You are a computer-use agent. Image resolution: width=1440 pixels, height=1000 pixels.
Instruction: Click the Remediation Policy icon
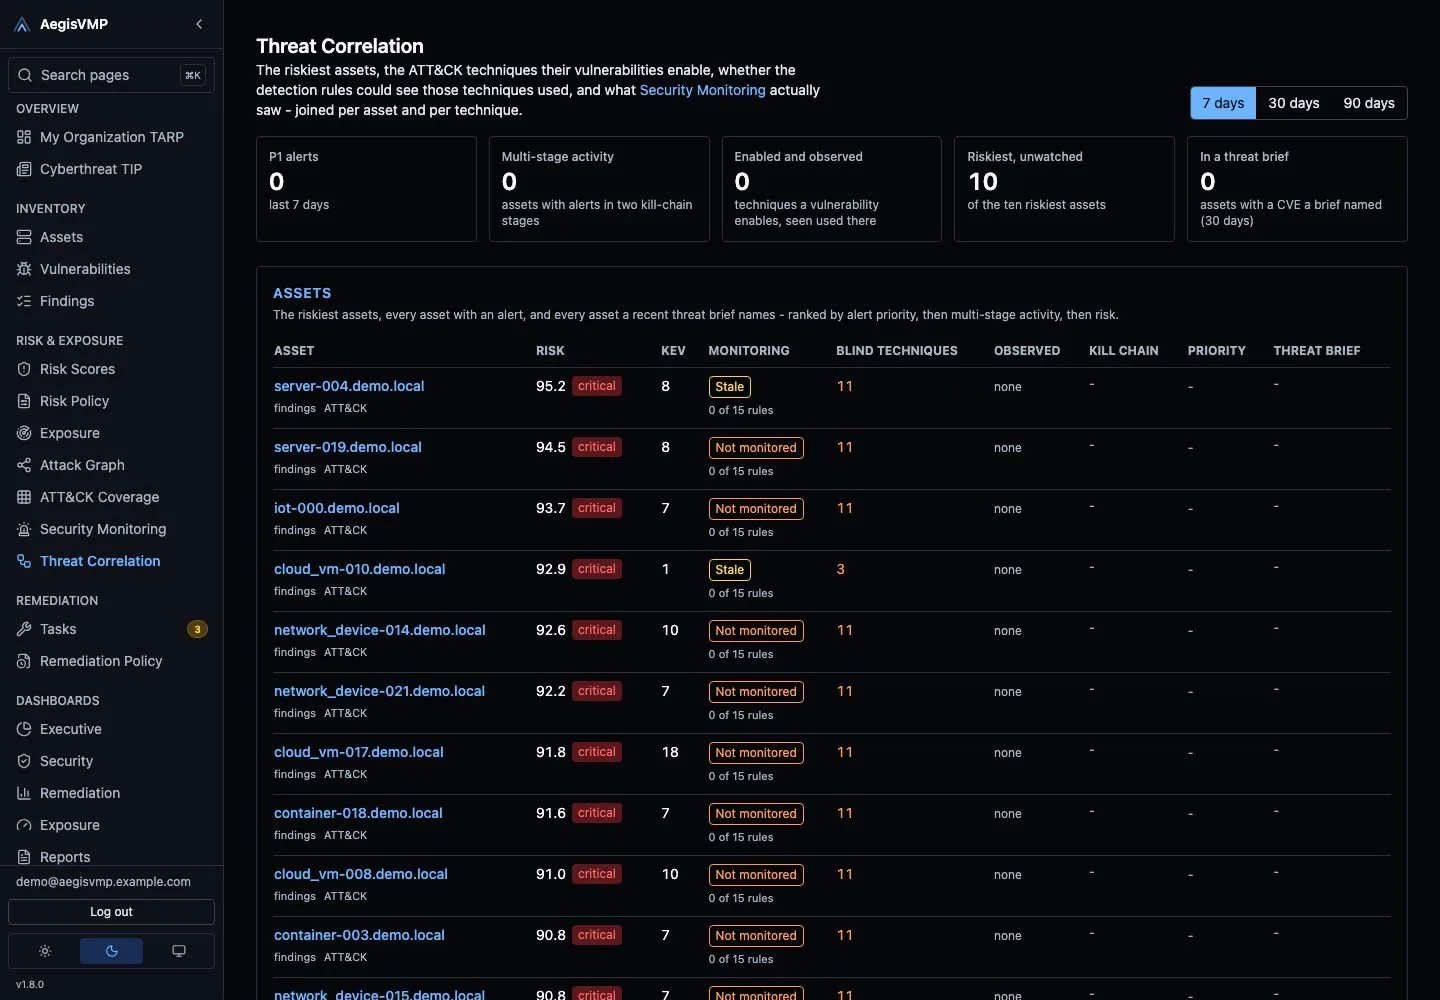tap(24, 661)
